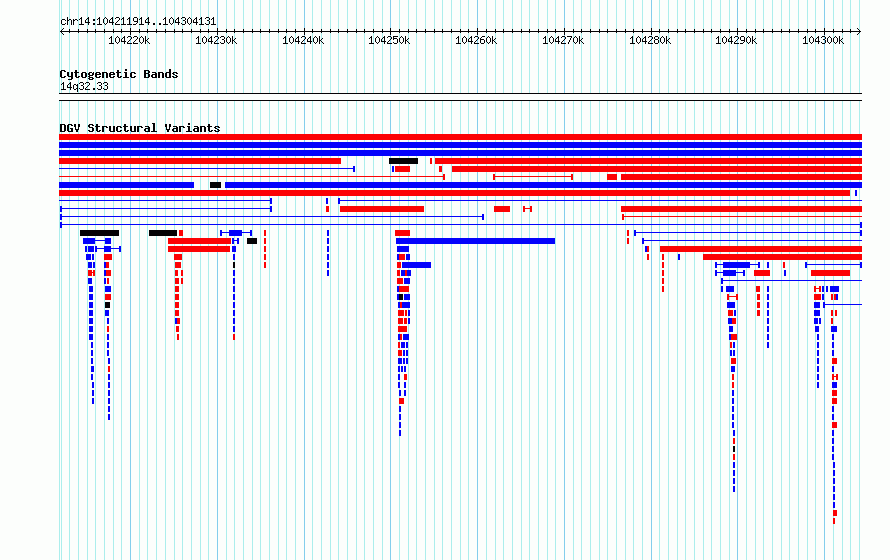Click the 104240k ruler tick label
Viewport: 890px width, 560px height.
click(x=303, y=40)
